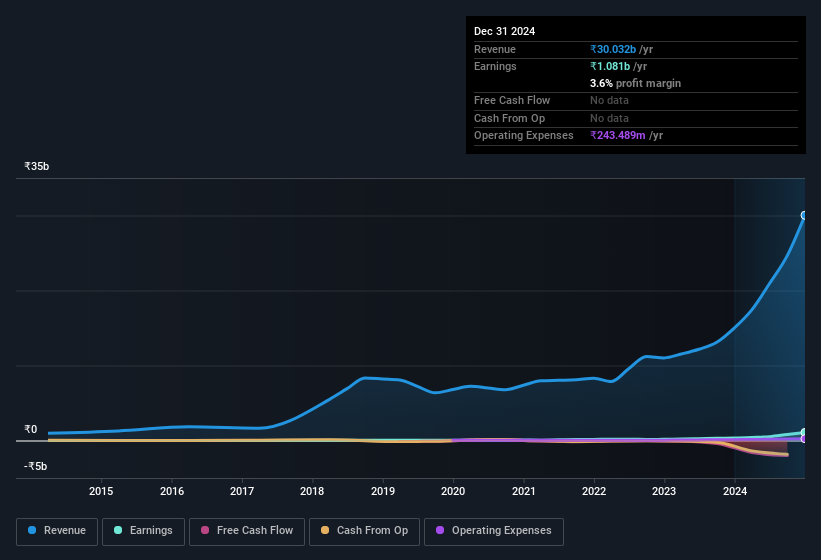Click the 2016 x-axis label
821x560 pixels.
[172, 491]
